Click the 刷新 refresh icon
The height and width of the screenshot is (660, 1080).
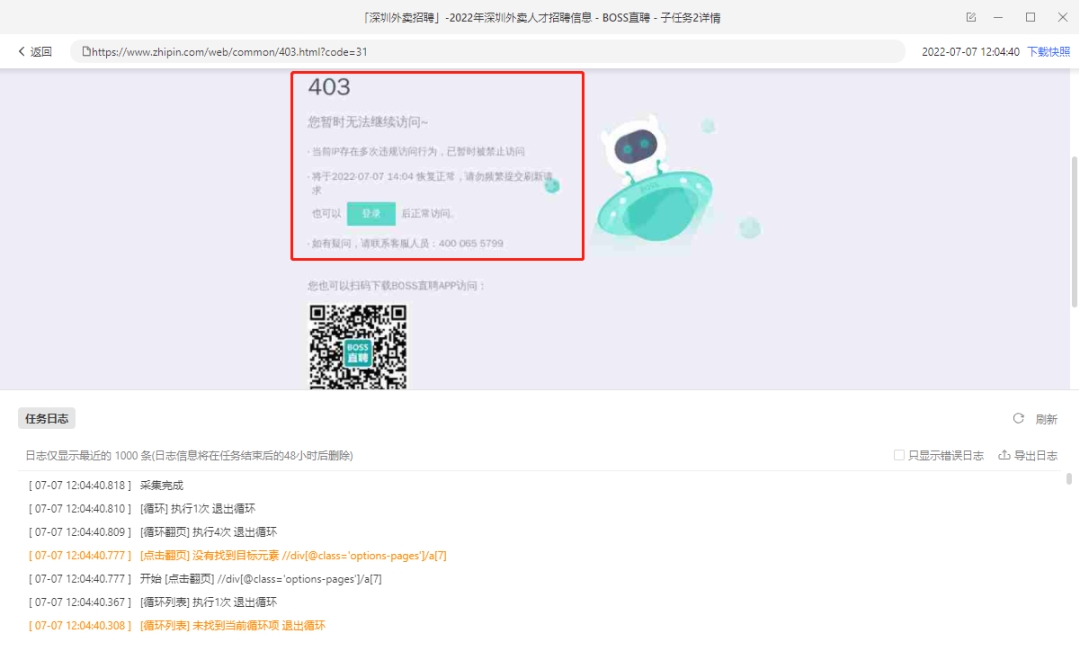pos(1018,419)
